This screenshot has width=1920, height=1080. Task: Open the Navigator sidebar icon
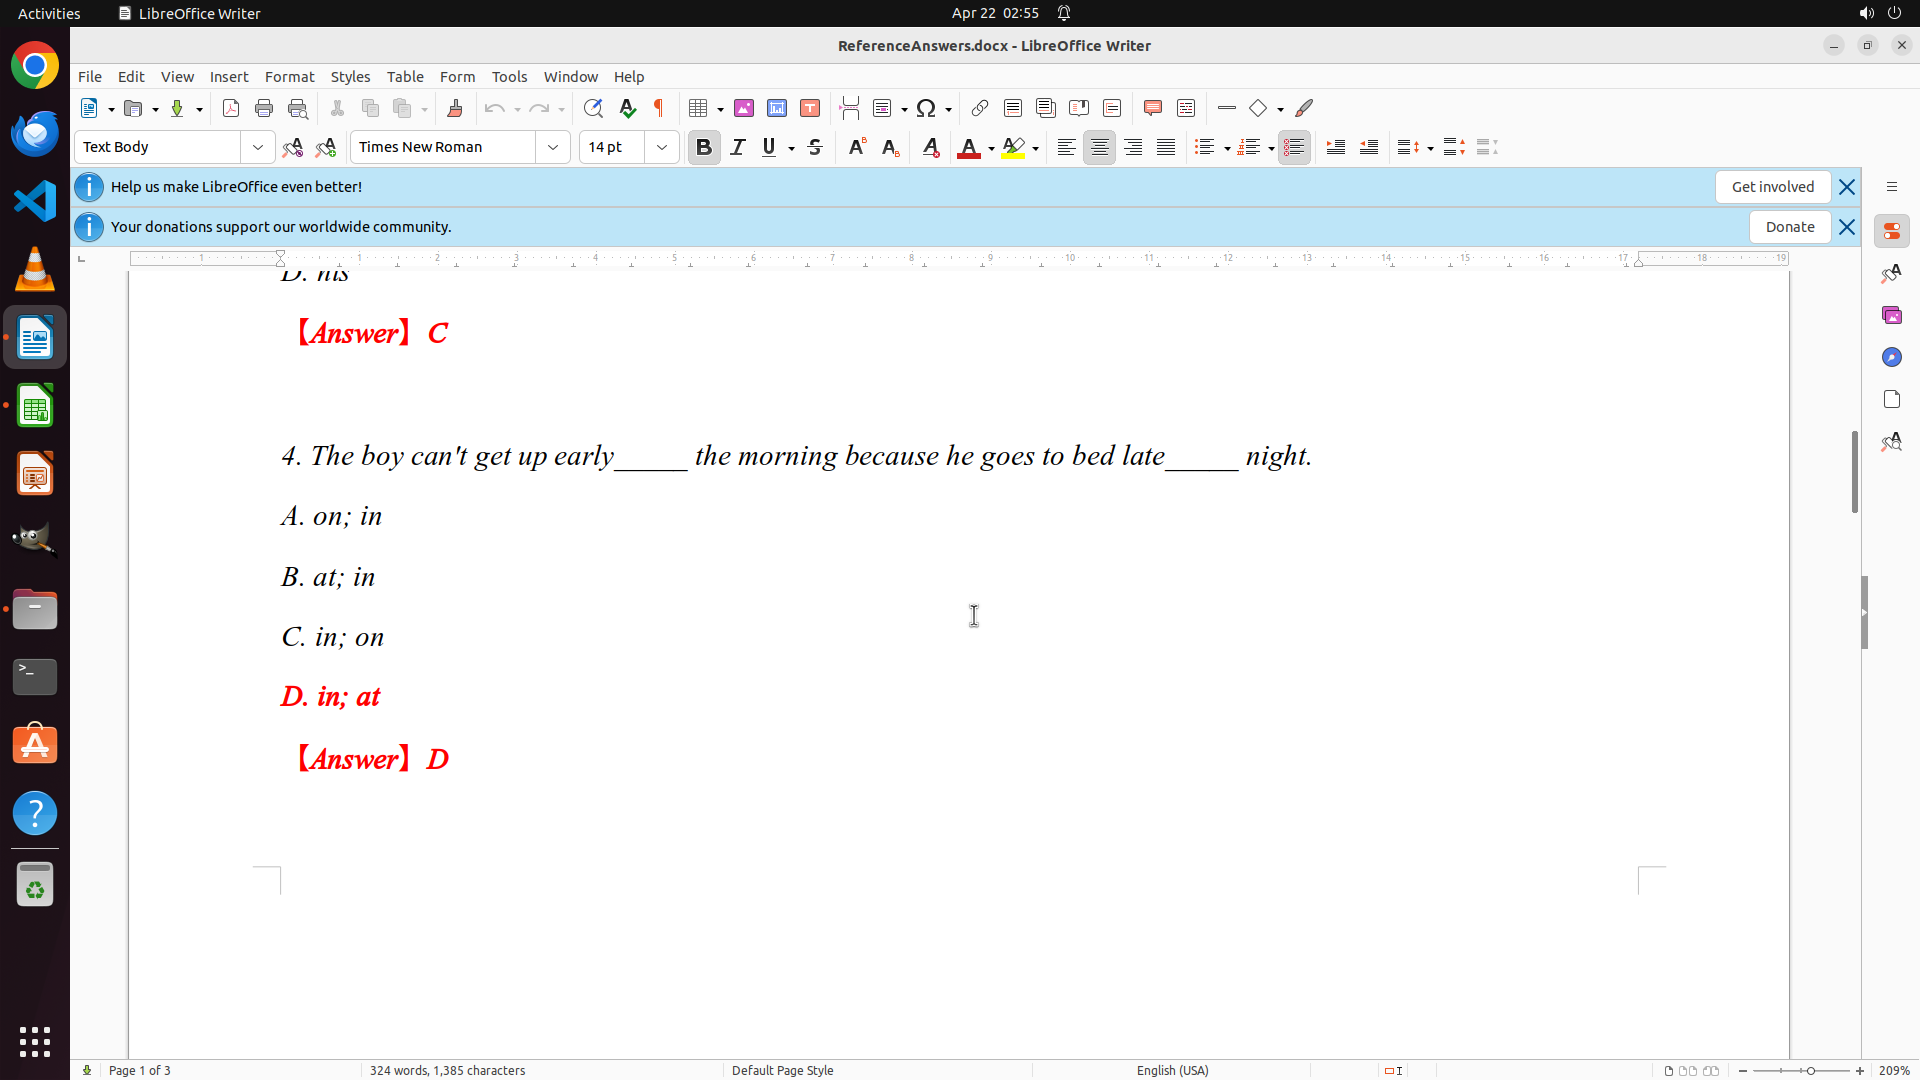1891,357
